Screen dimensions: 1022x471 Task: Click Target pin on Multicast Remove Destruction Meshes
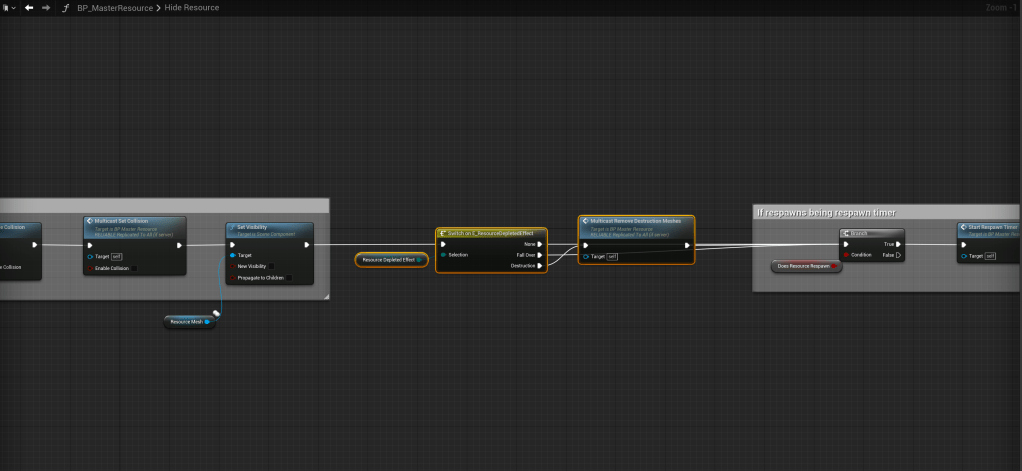585,257
